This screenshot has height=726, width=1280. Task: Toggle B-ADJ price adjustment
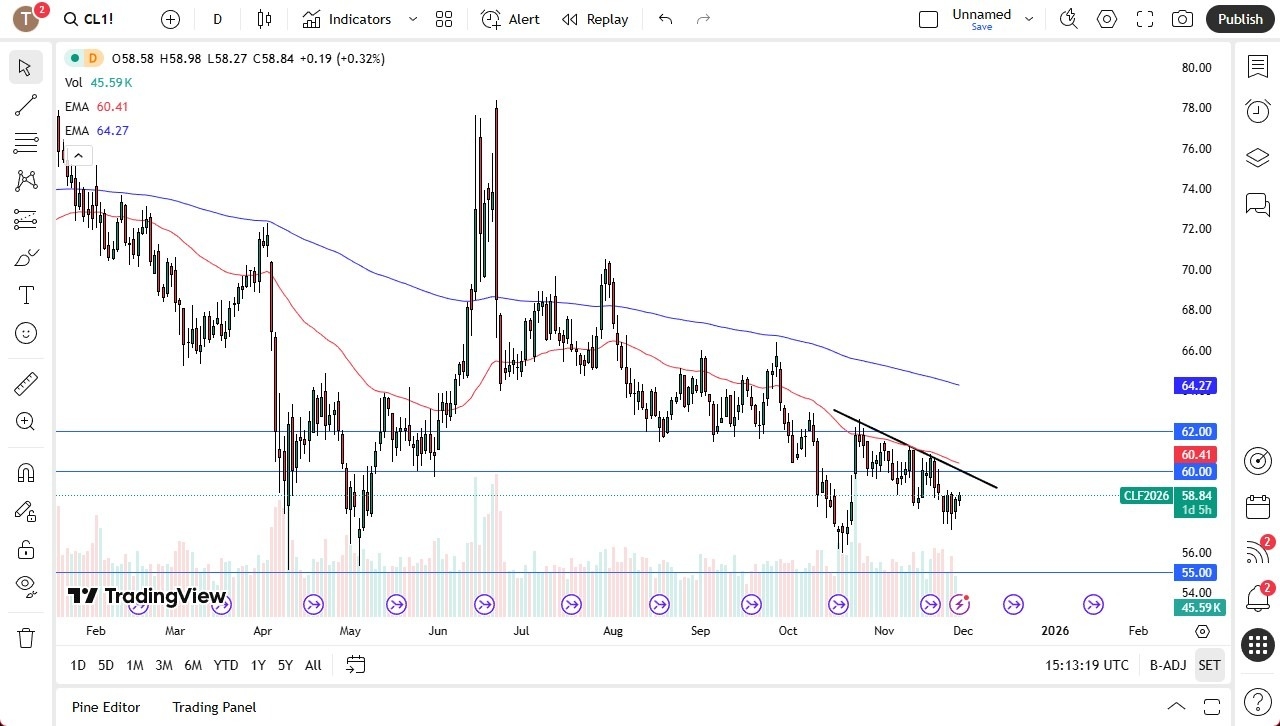click(1167, 665)
